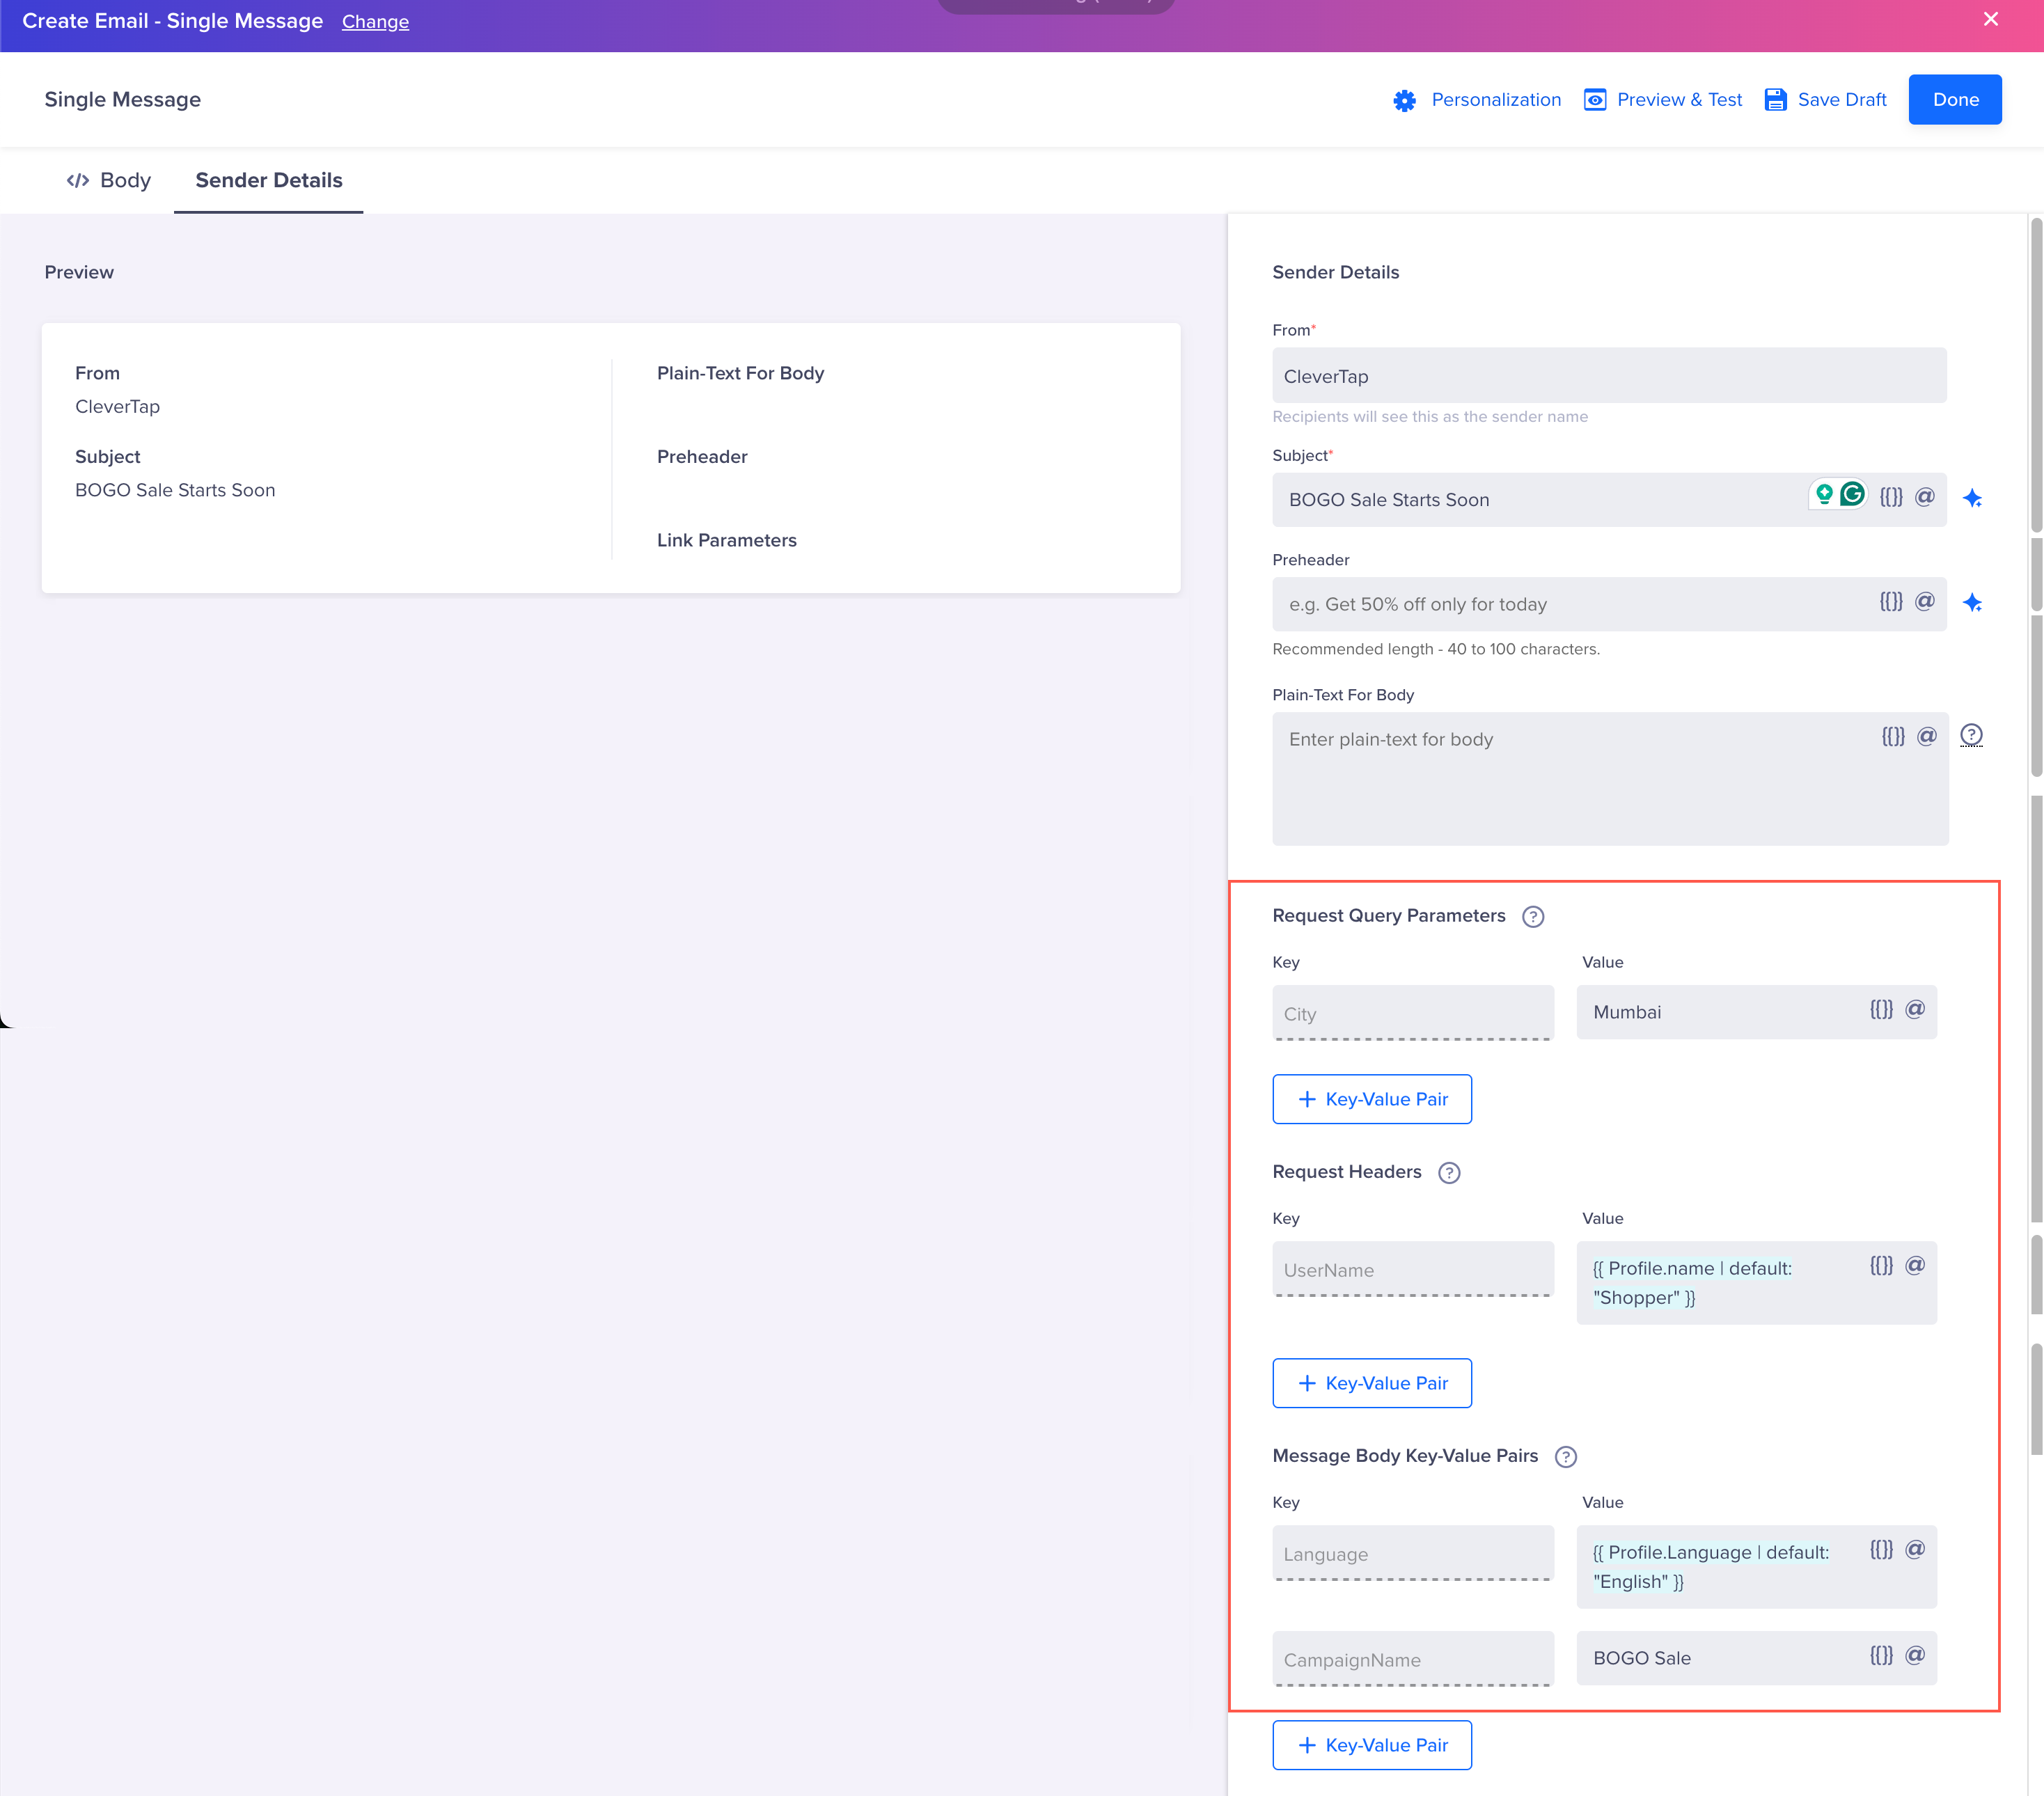Click the Grammarly icon in Subject field

[1852, 494]
